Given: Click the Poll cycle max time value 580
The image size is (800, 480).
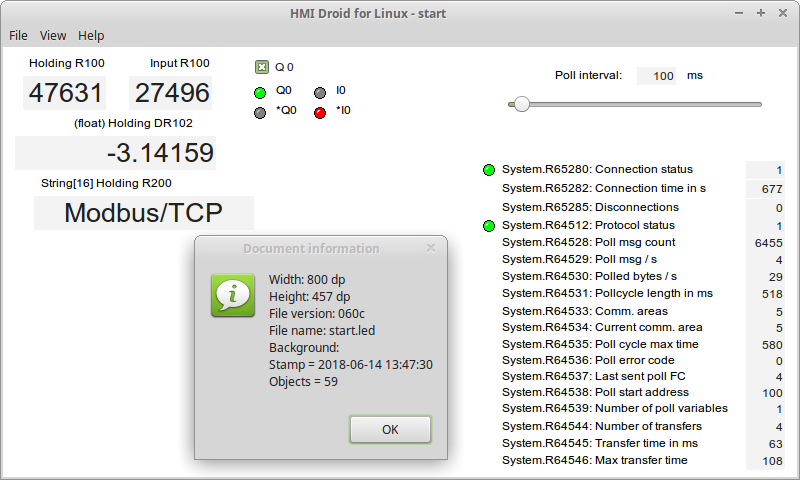Looking at the screenshot, I should coord(765,345).
